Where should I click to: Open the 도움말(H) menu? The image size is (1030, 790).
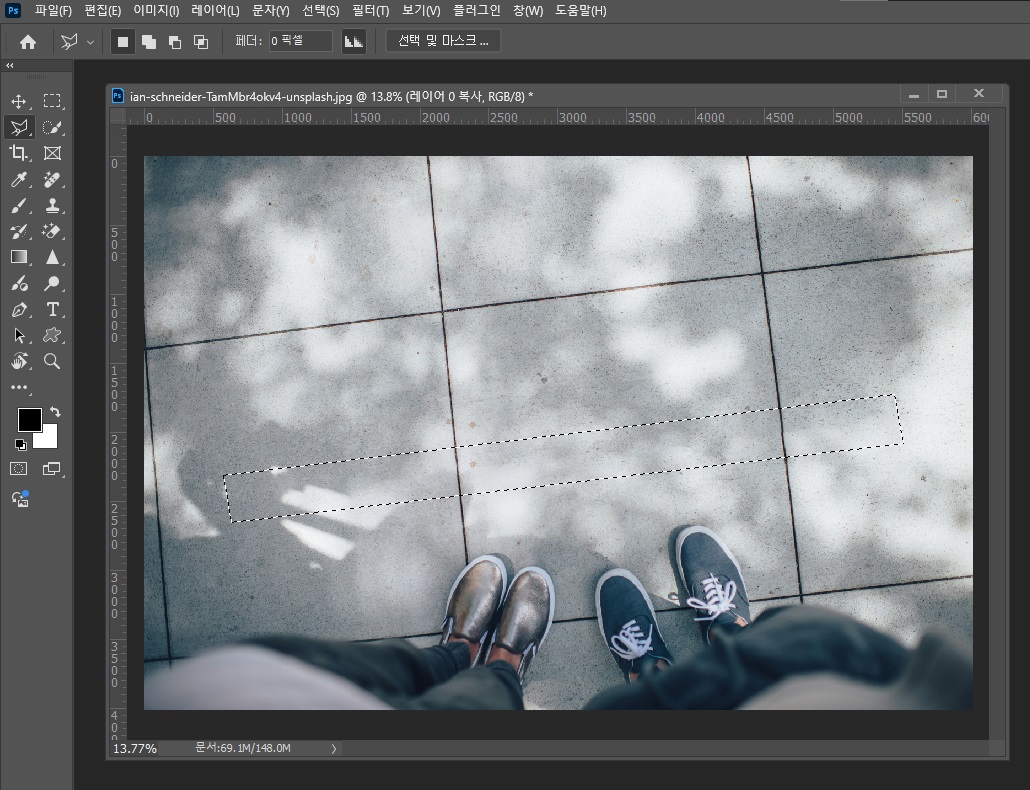[x=581, y=11]
